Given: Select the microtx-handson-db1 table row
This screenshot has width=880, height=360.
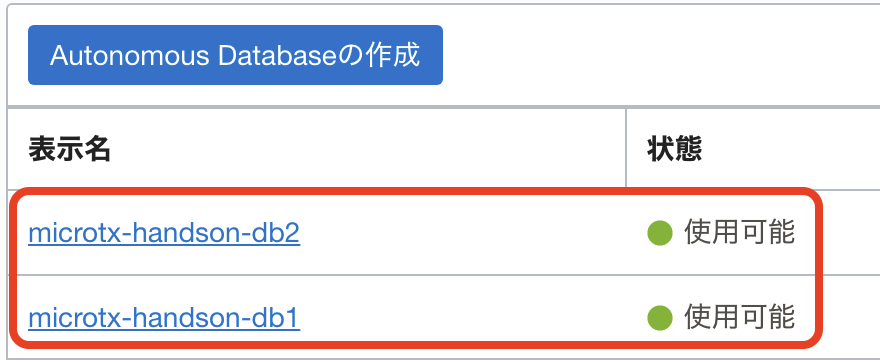Looking at the screenshot, I should click(443, 317).
